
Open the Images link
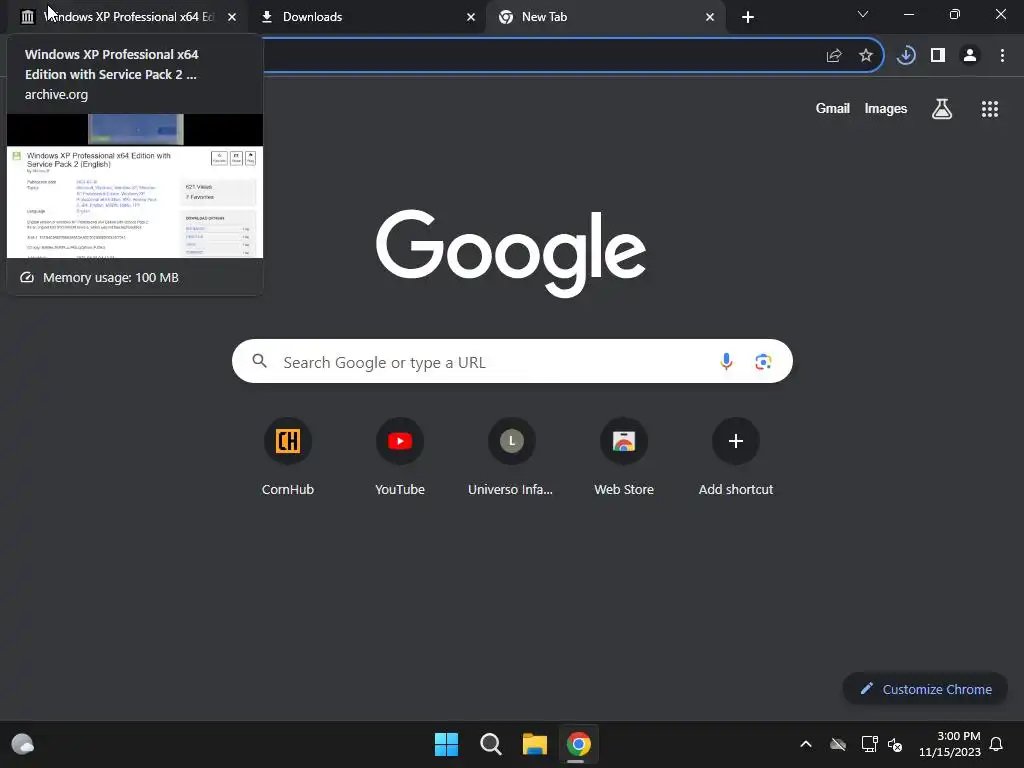(886, 108)
